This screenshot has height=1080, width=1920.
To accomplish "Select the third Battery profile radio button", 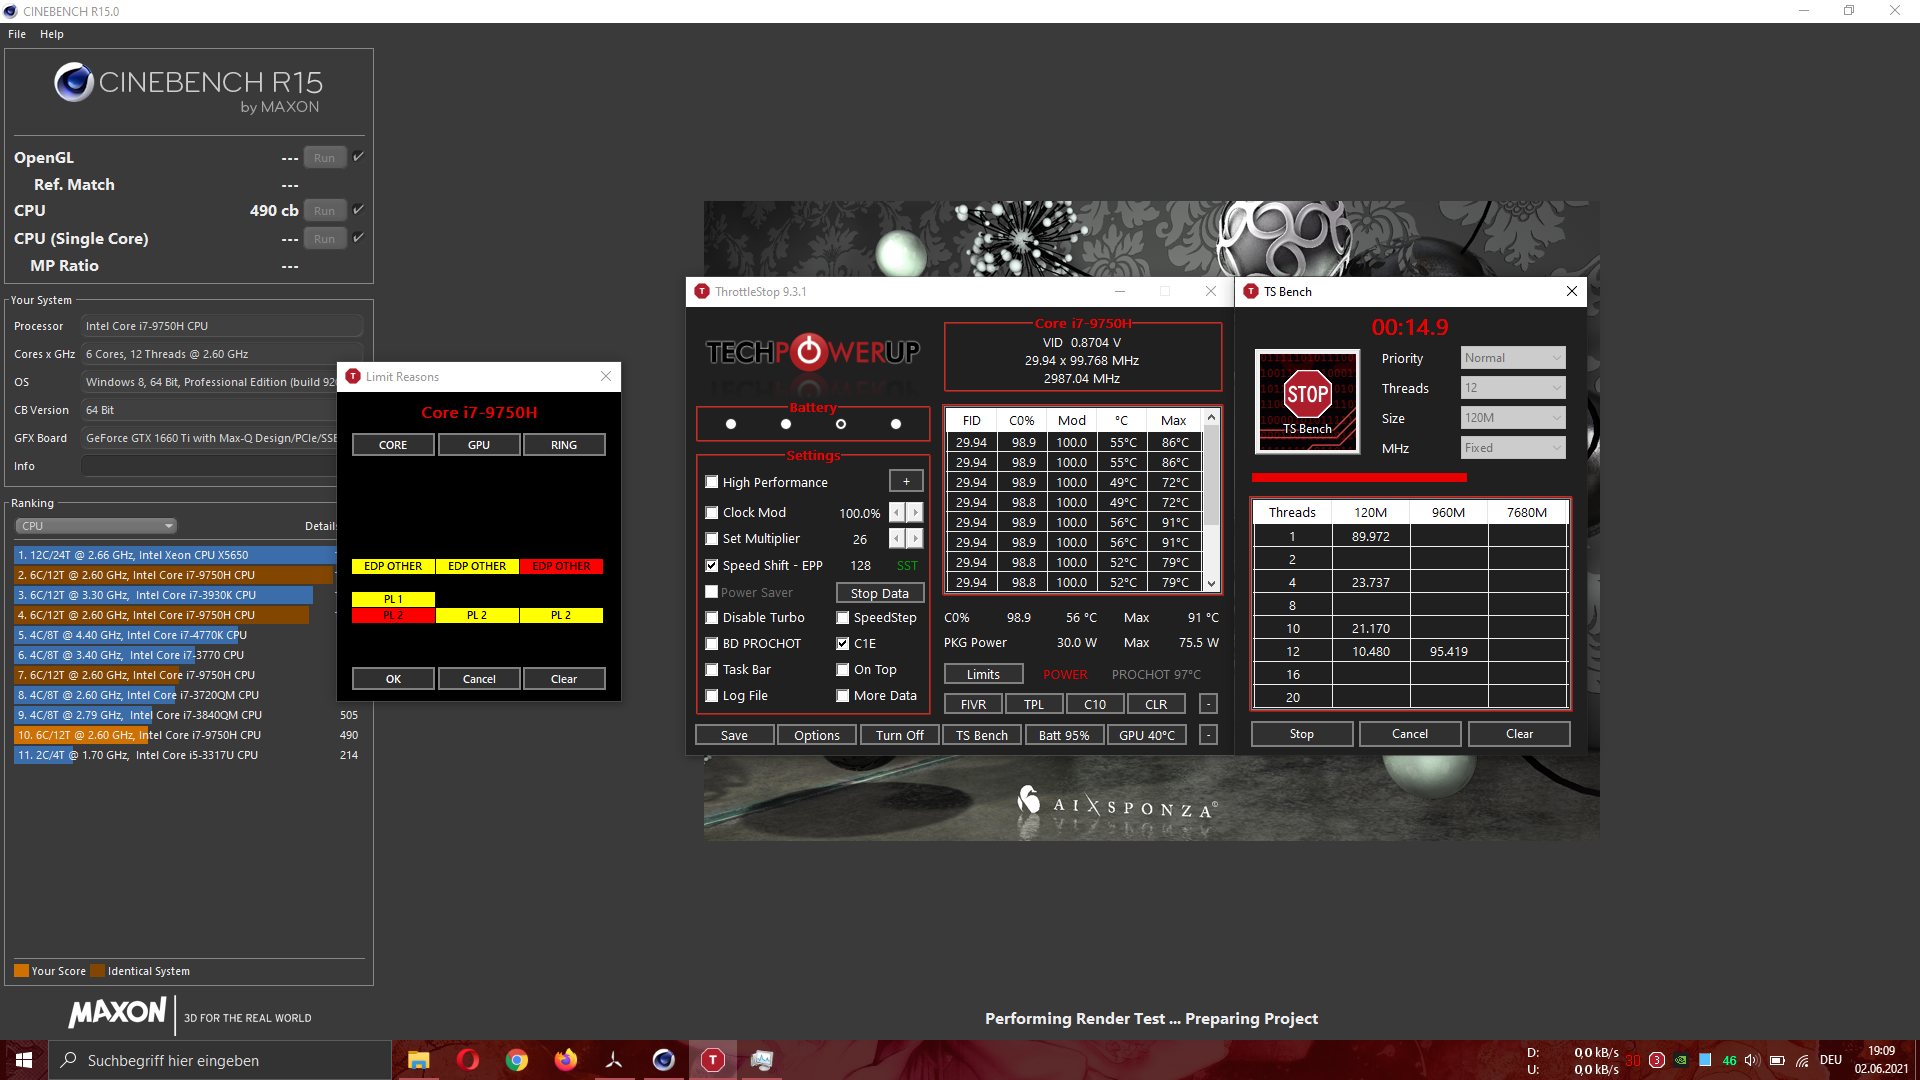I will coord(841,424).
